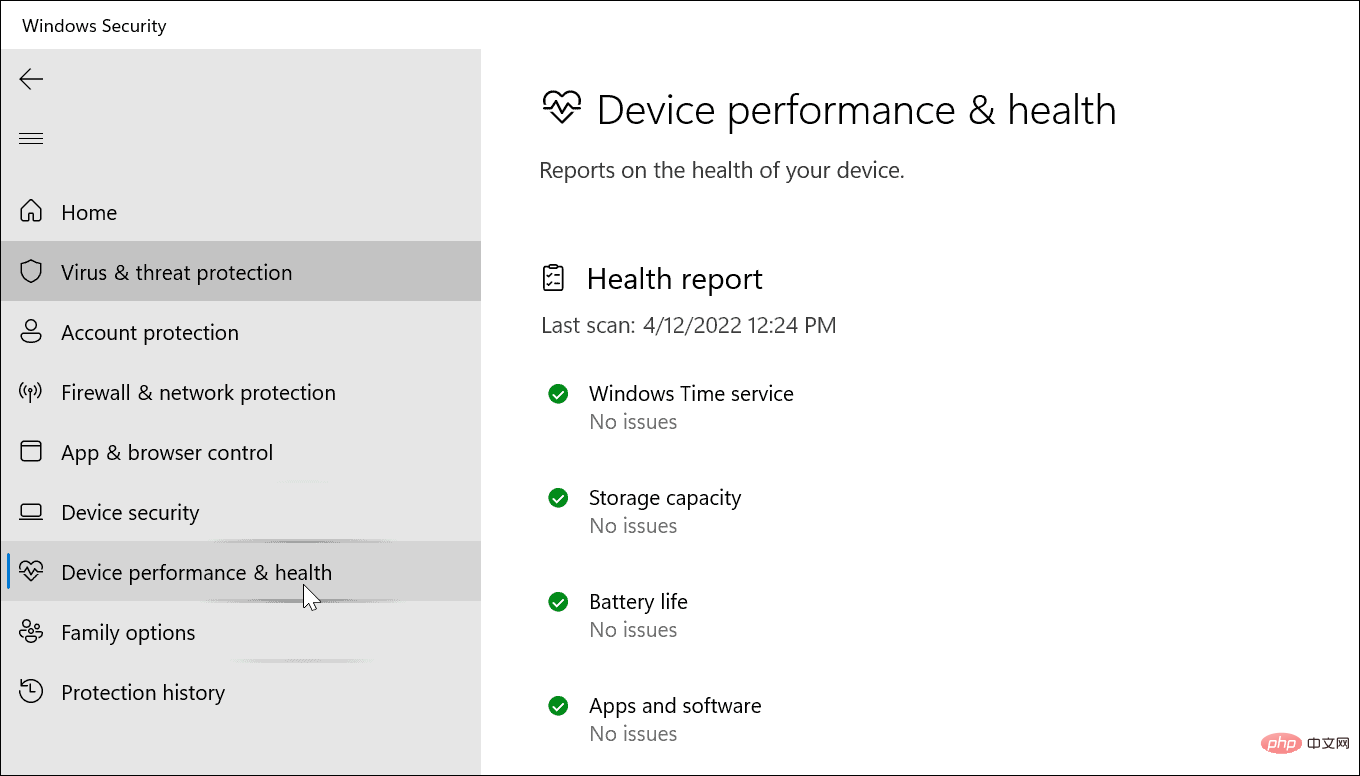
Task: Select the Device security laptop icon
Action: click(x=31, y=512)
